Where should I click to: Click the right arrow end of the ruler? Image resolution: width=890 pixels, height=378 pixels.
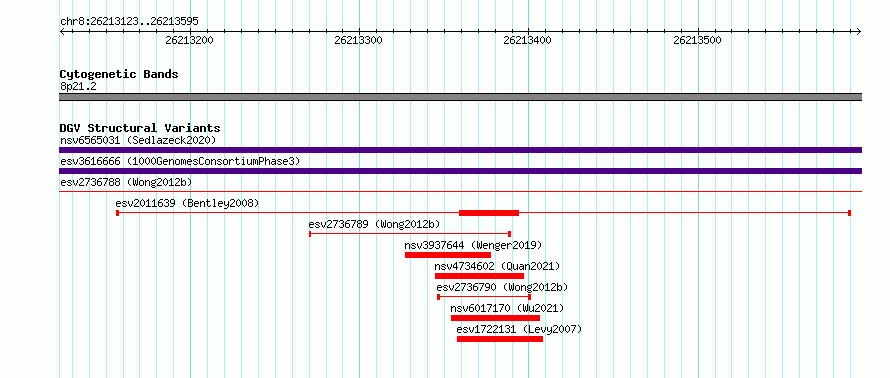click(x=859, y=31)
